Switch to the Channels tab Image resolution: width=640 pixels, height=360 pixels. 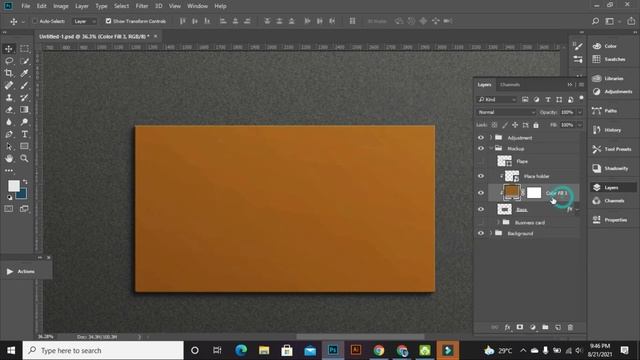pos(510,85)
